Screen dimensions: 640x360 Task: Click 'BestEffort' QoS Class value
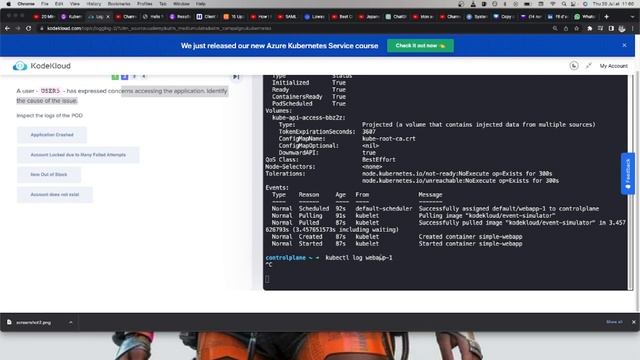[379, 160]
